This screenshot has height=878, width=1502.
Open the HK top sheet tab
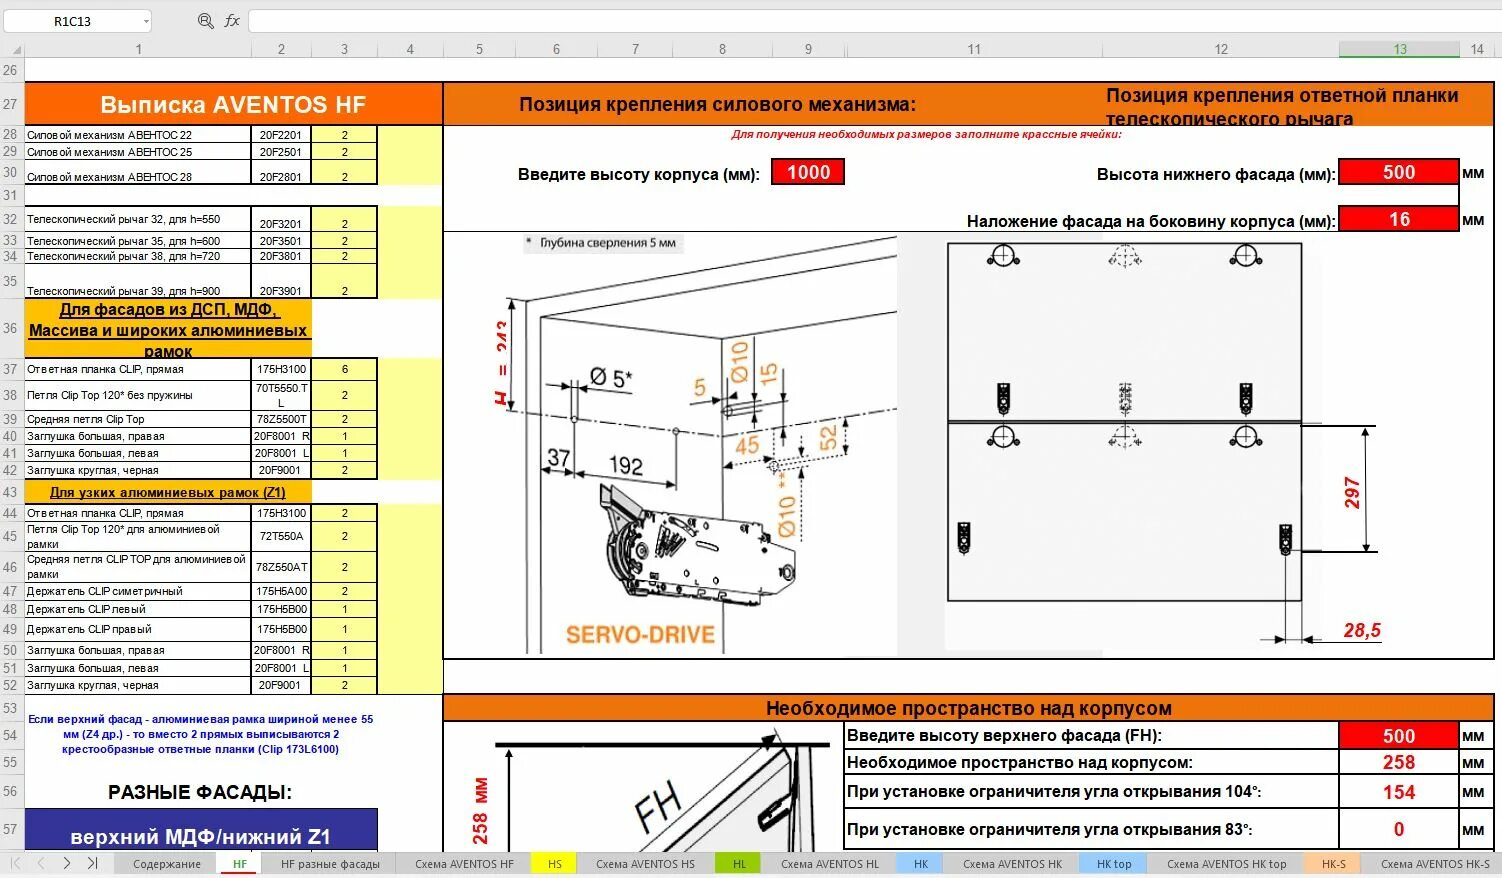click(x=1114, y=864)
